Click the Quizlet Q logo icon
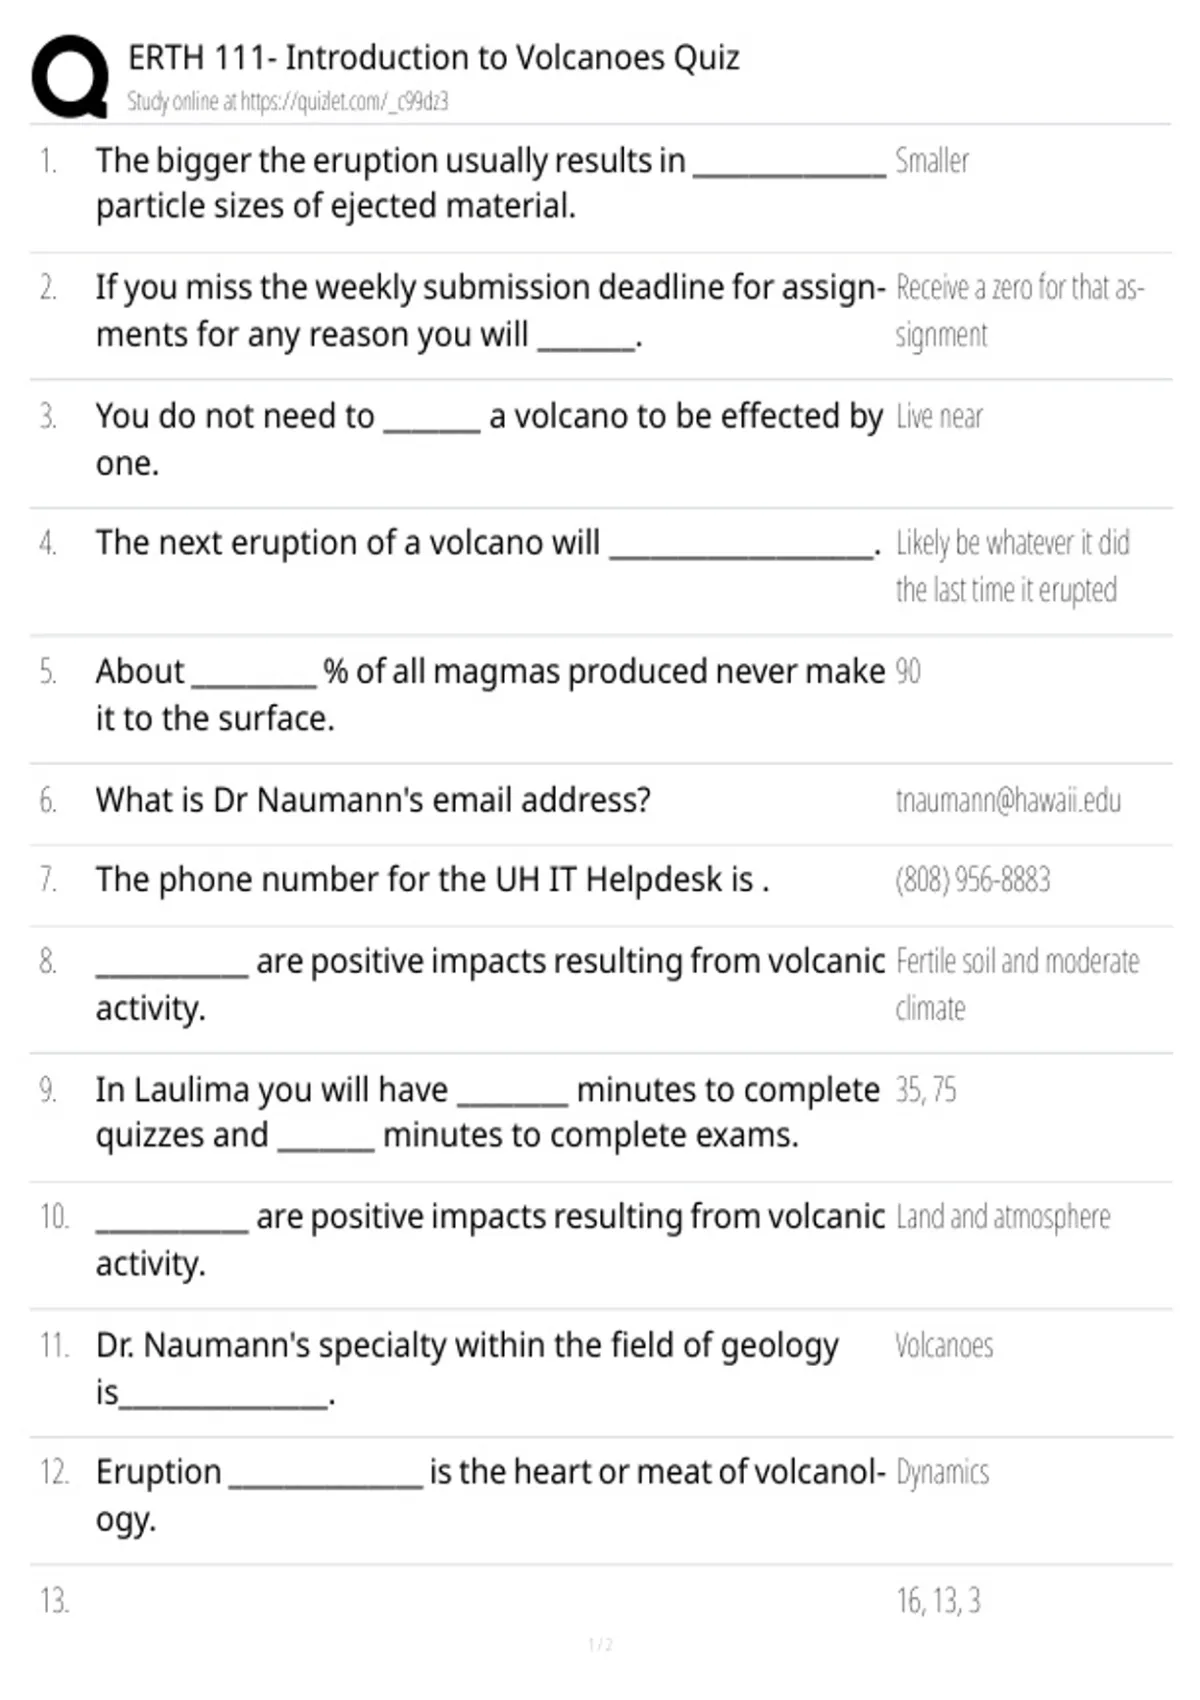This screenshot has height=1700, width=1200. click(x=70, y=77)
